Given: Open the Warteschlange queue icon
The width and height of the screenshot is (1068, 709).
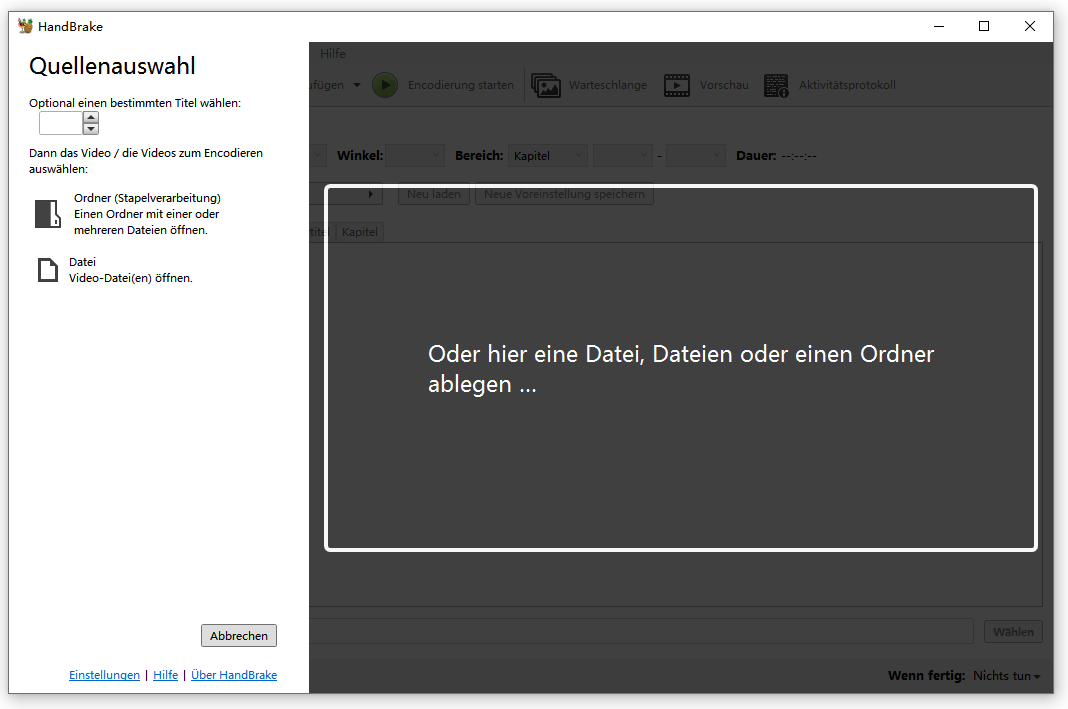Looking at the screenshot, I should 546,85.
